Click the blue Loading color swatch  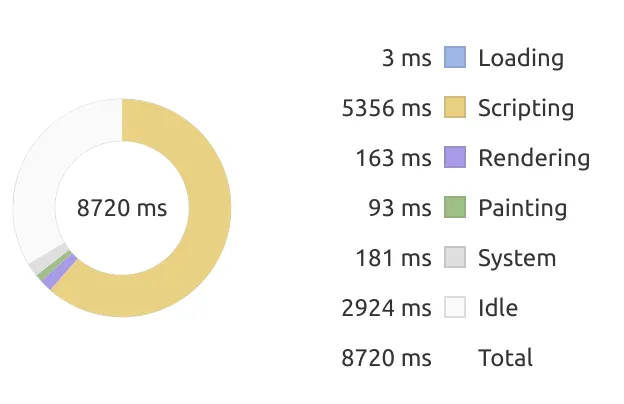(x=455, y=58)
